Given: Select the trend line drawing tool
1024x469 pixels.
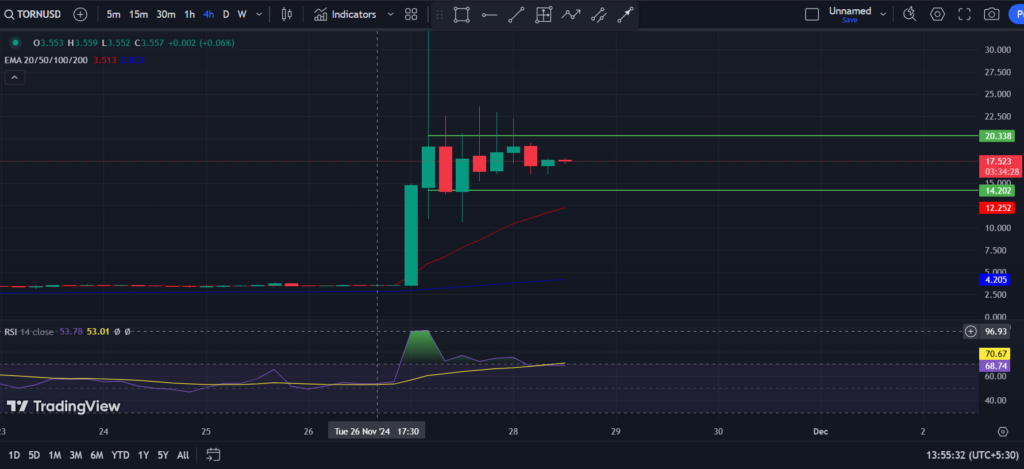Looking at the screenshot, I should point(516,14).
